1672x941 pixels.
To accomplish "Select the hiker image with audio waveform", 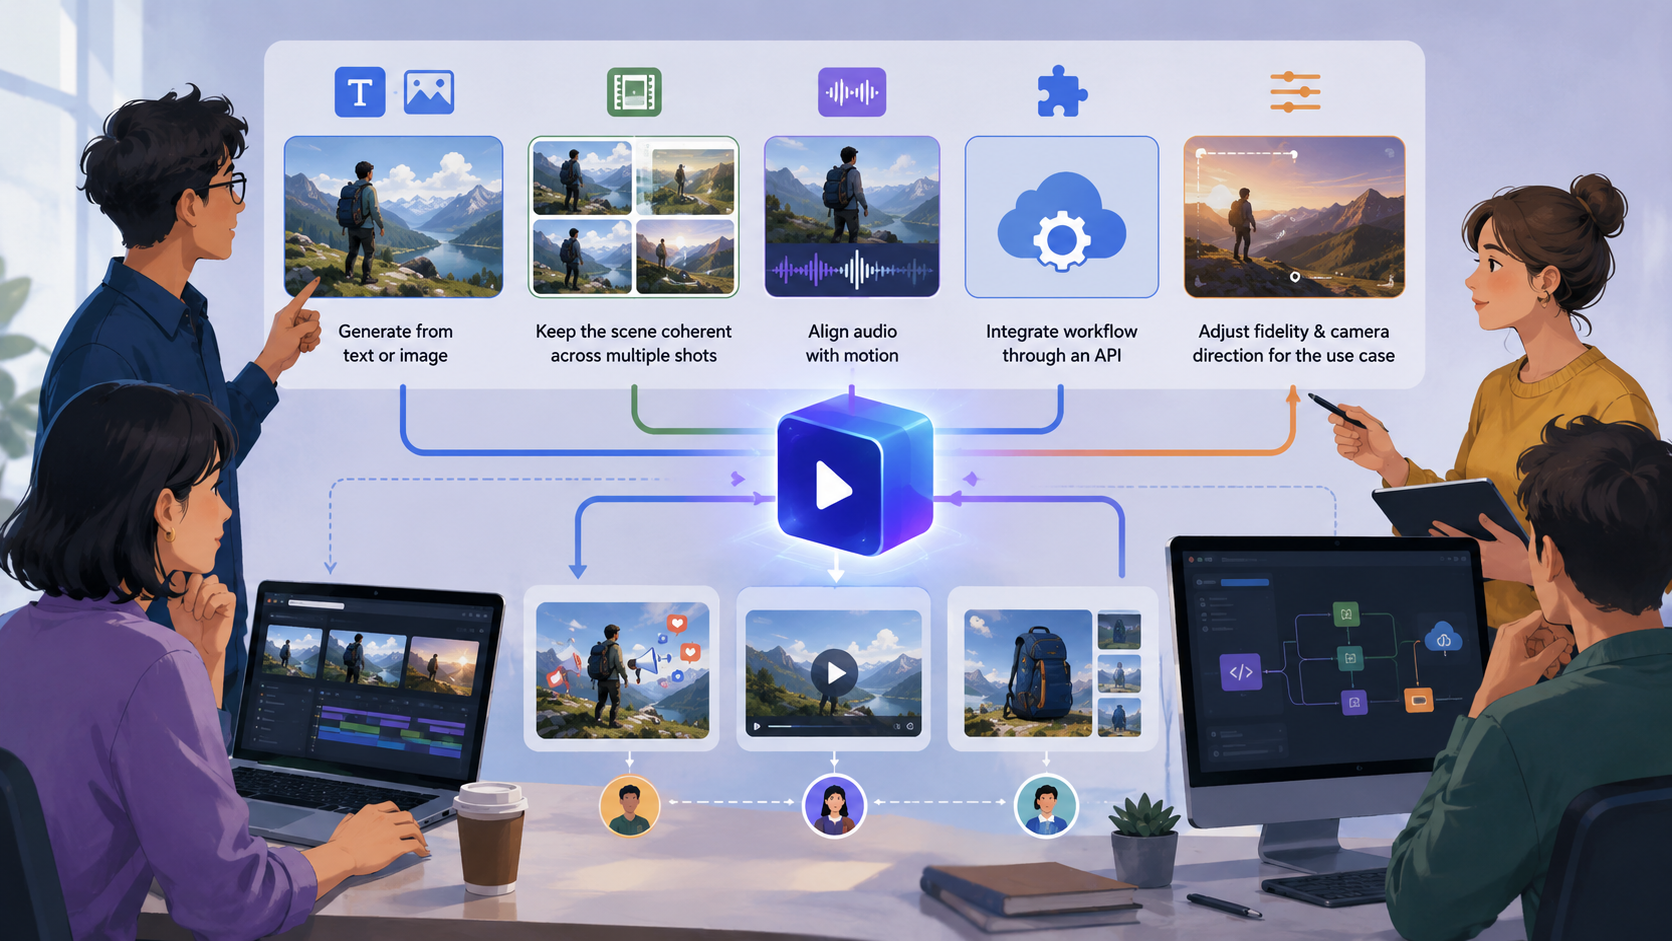I will pos(852,217).
